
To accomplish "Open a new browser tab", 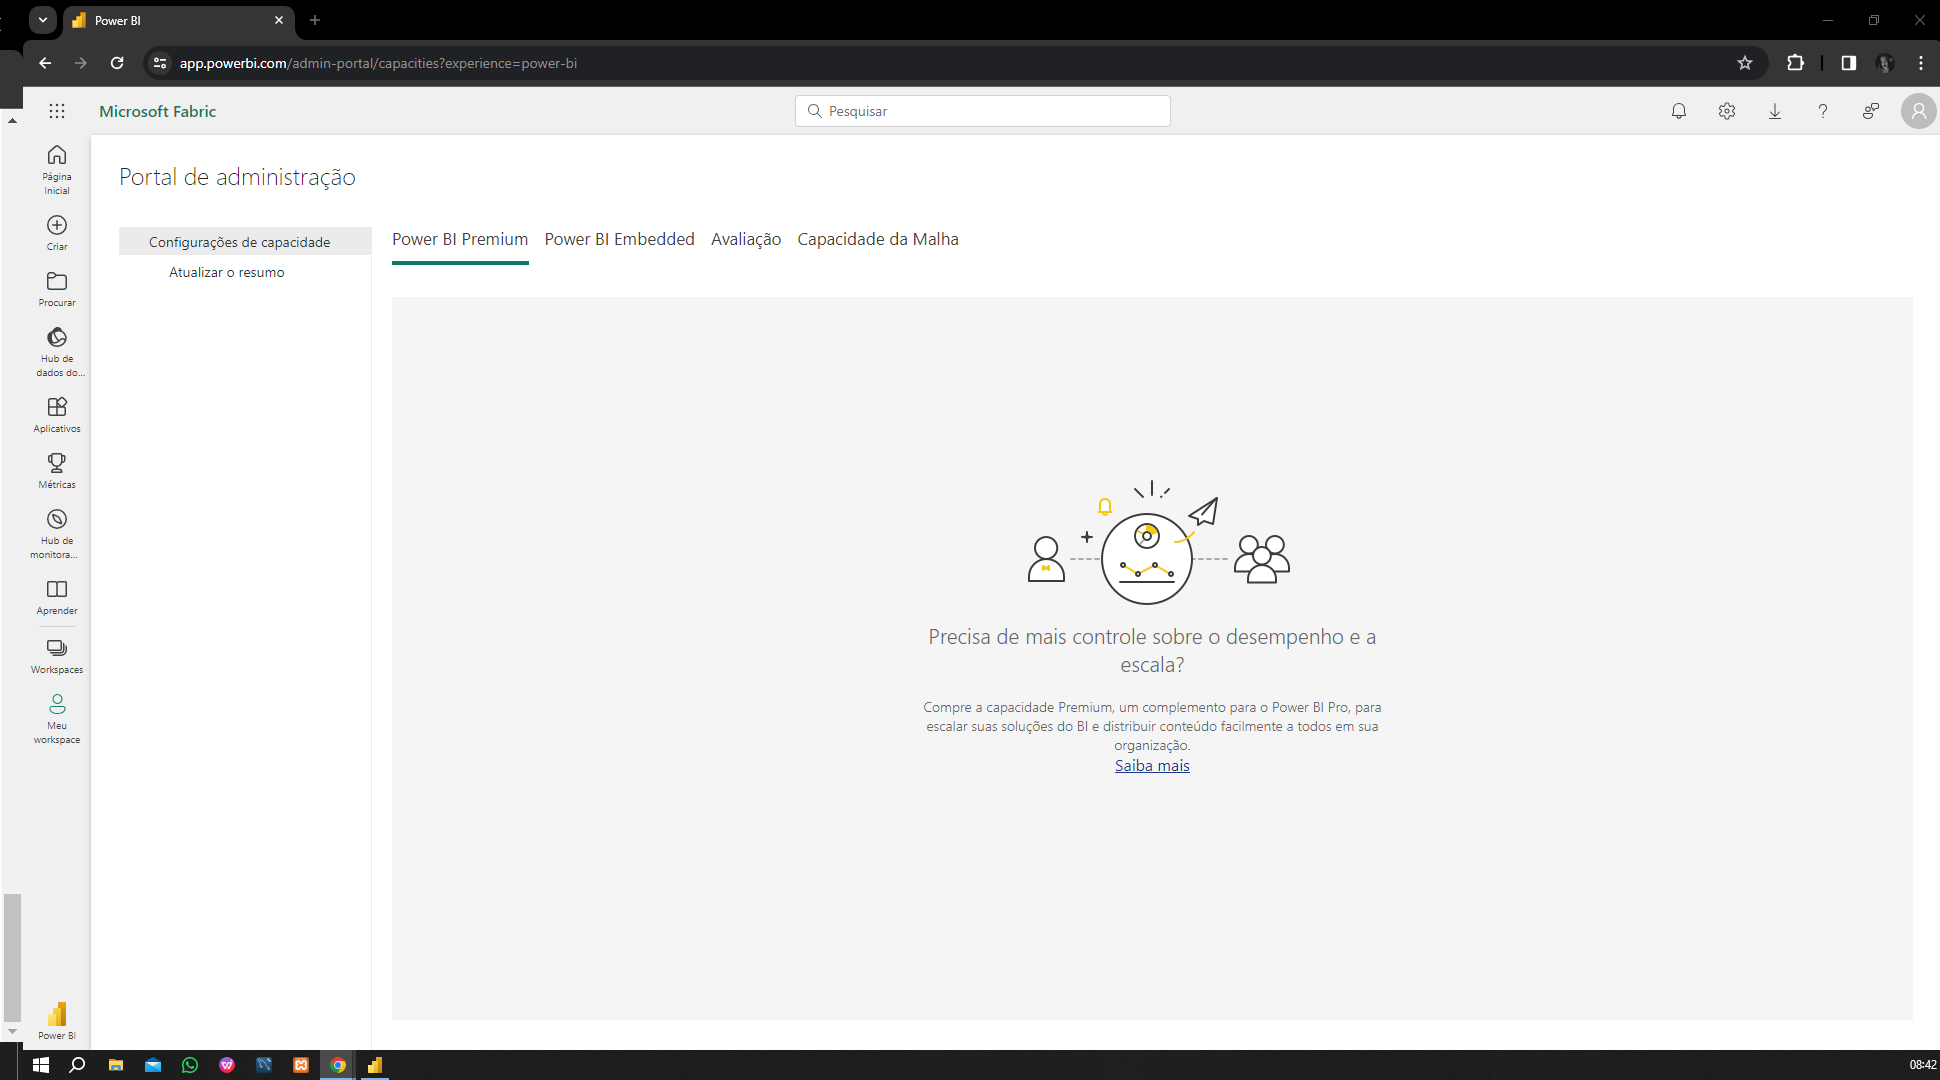I will 315,20.
